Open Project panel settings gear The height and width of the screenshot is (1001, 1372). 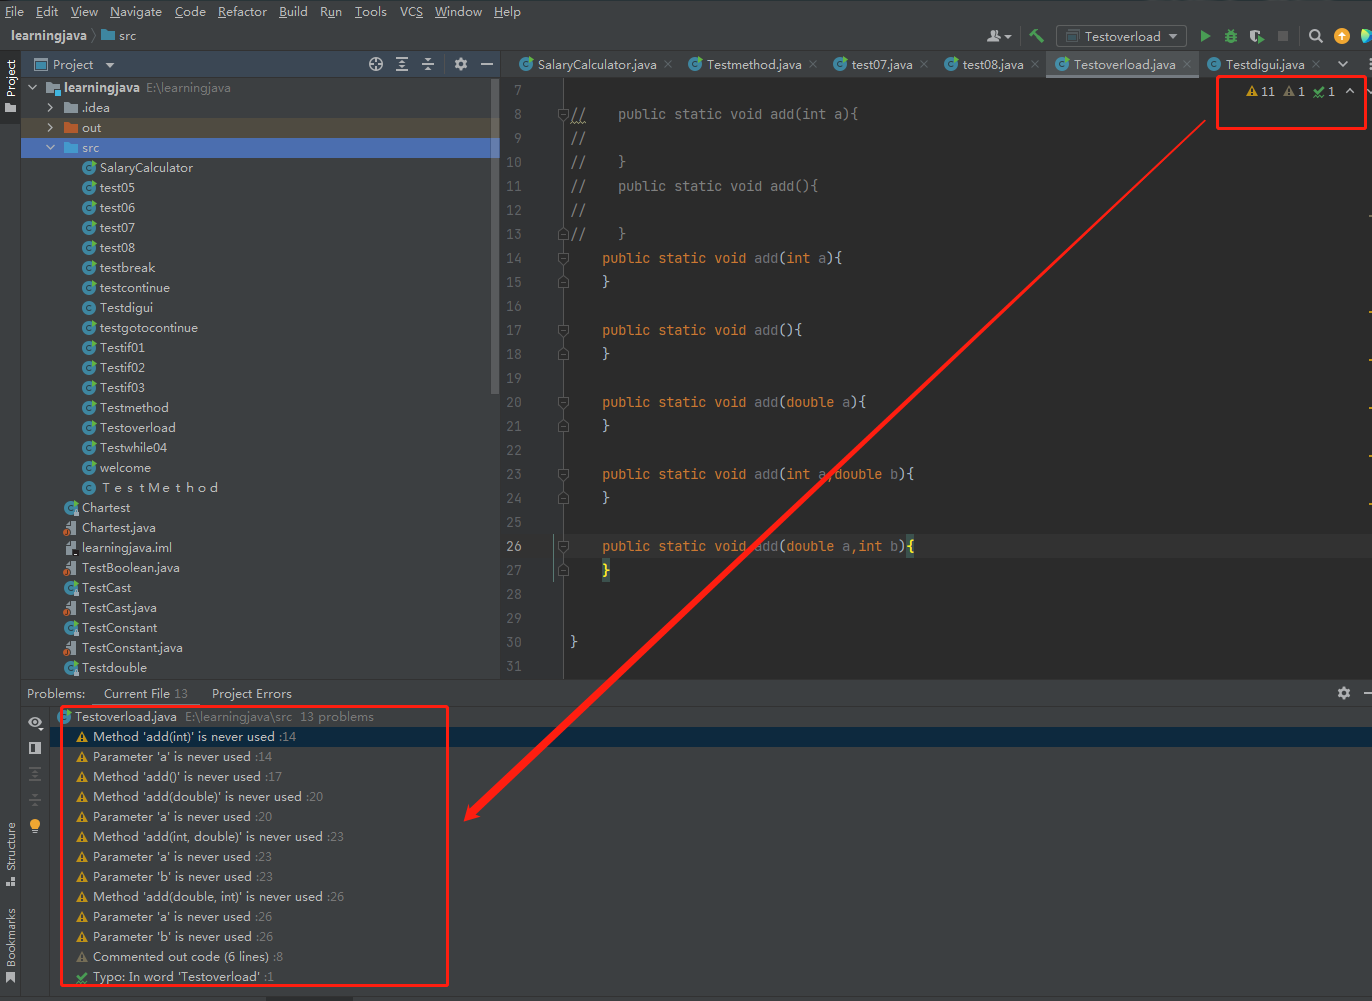461,64
